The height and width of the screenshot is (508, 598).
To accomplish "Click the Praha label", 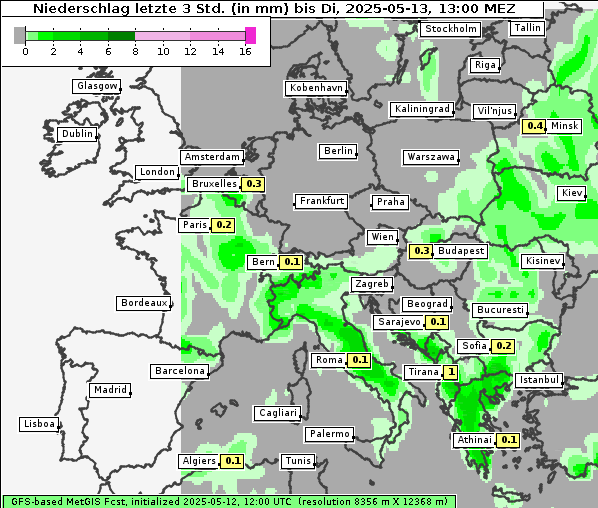I will [390, 202].
